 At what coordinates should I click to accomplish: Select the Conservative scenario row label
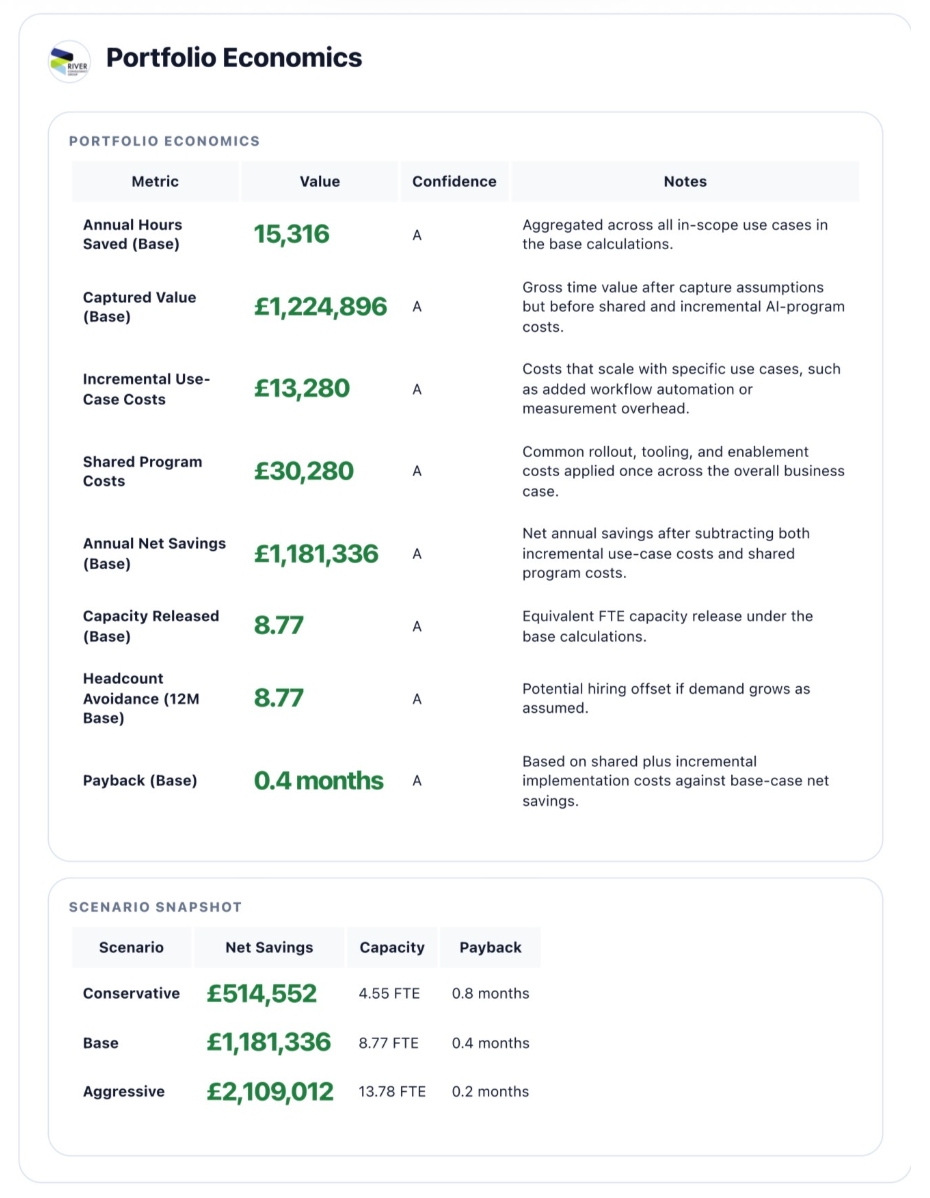[x=131, y=993]
